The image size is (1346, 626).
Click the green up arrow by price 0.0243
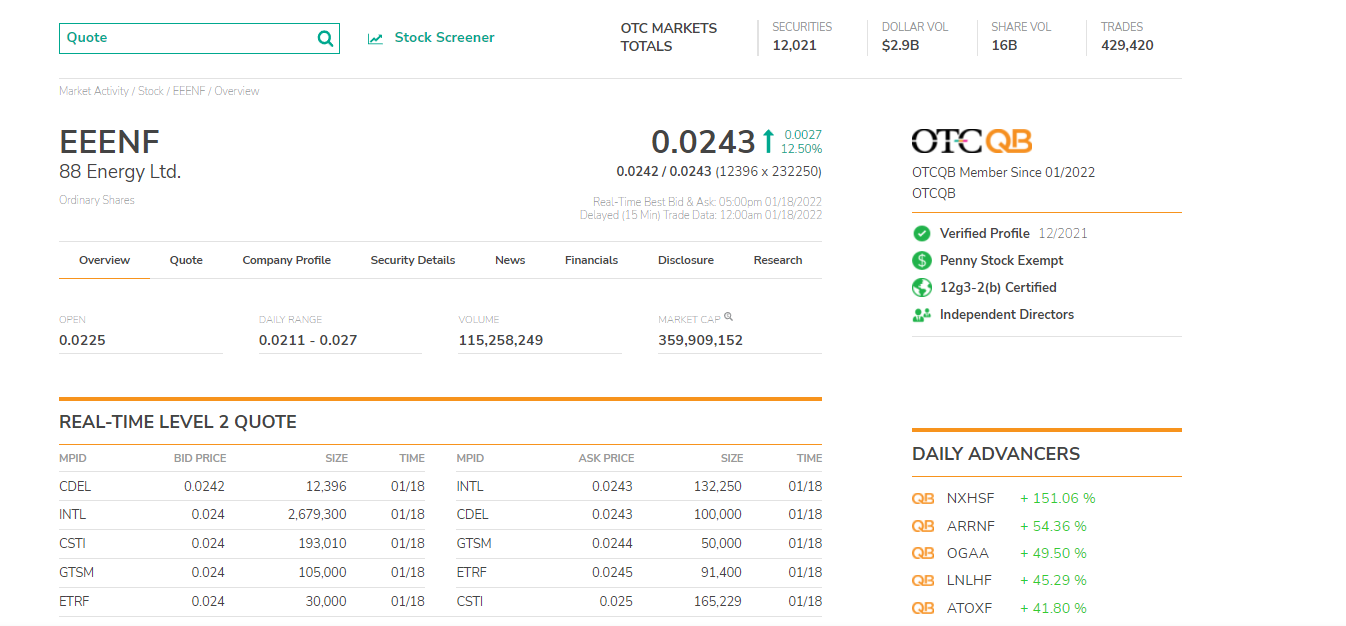pos(768,141)
